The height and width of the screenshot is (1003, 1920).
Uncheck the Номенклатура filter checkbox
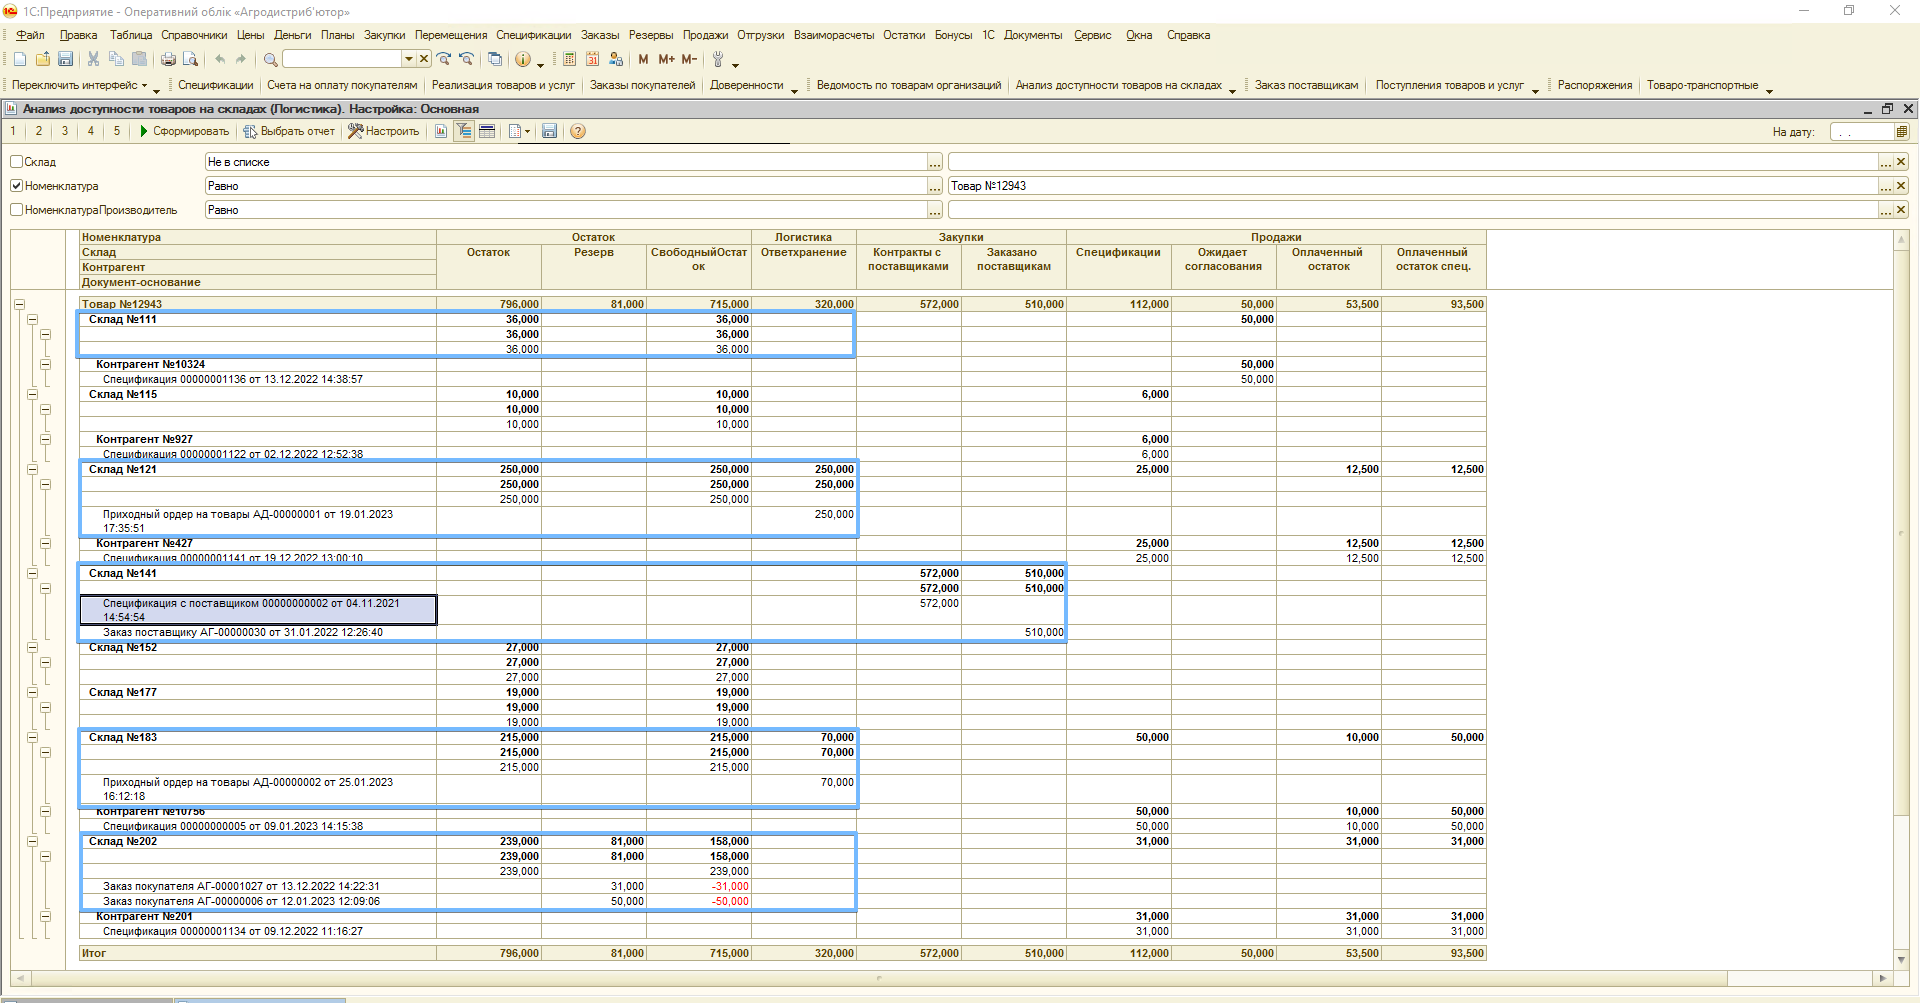(17, 186)
